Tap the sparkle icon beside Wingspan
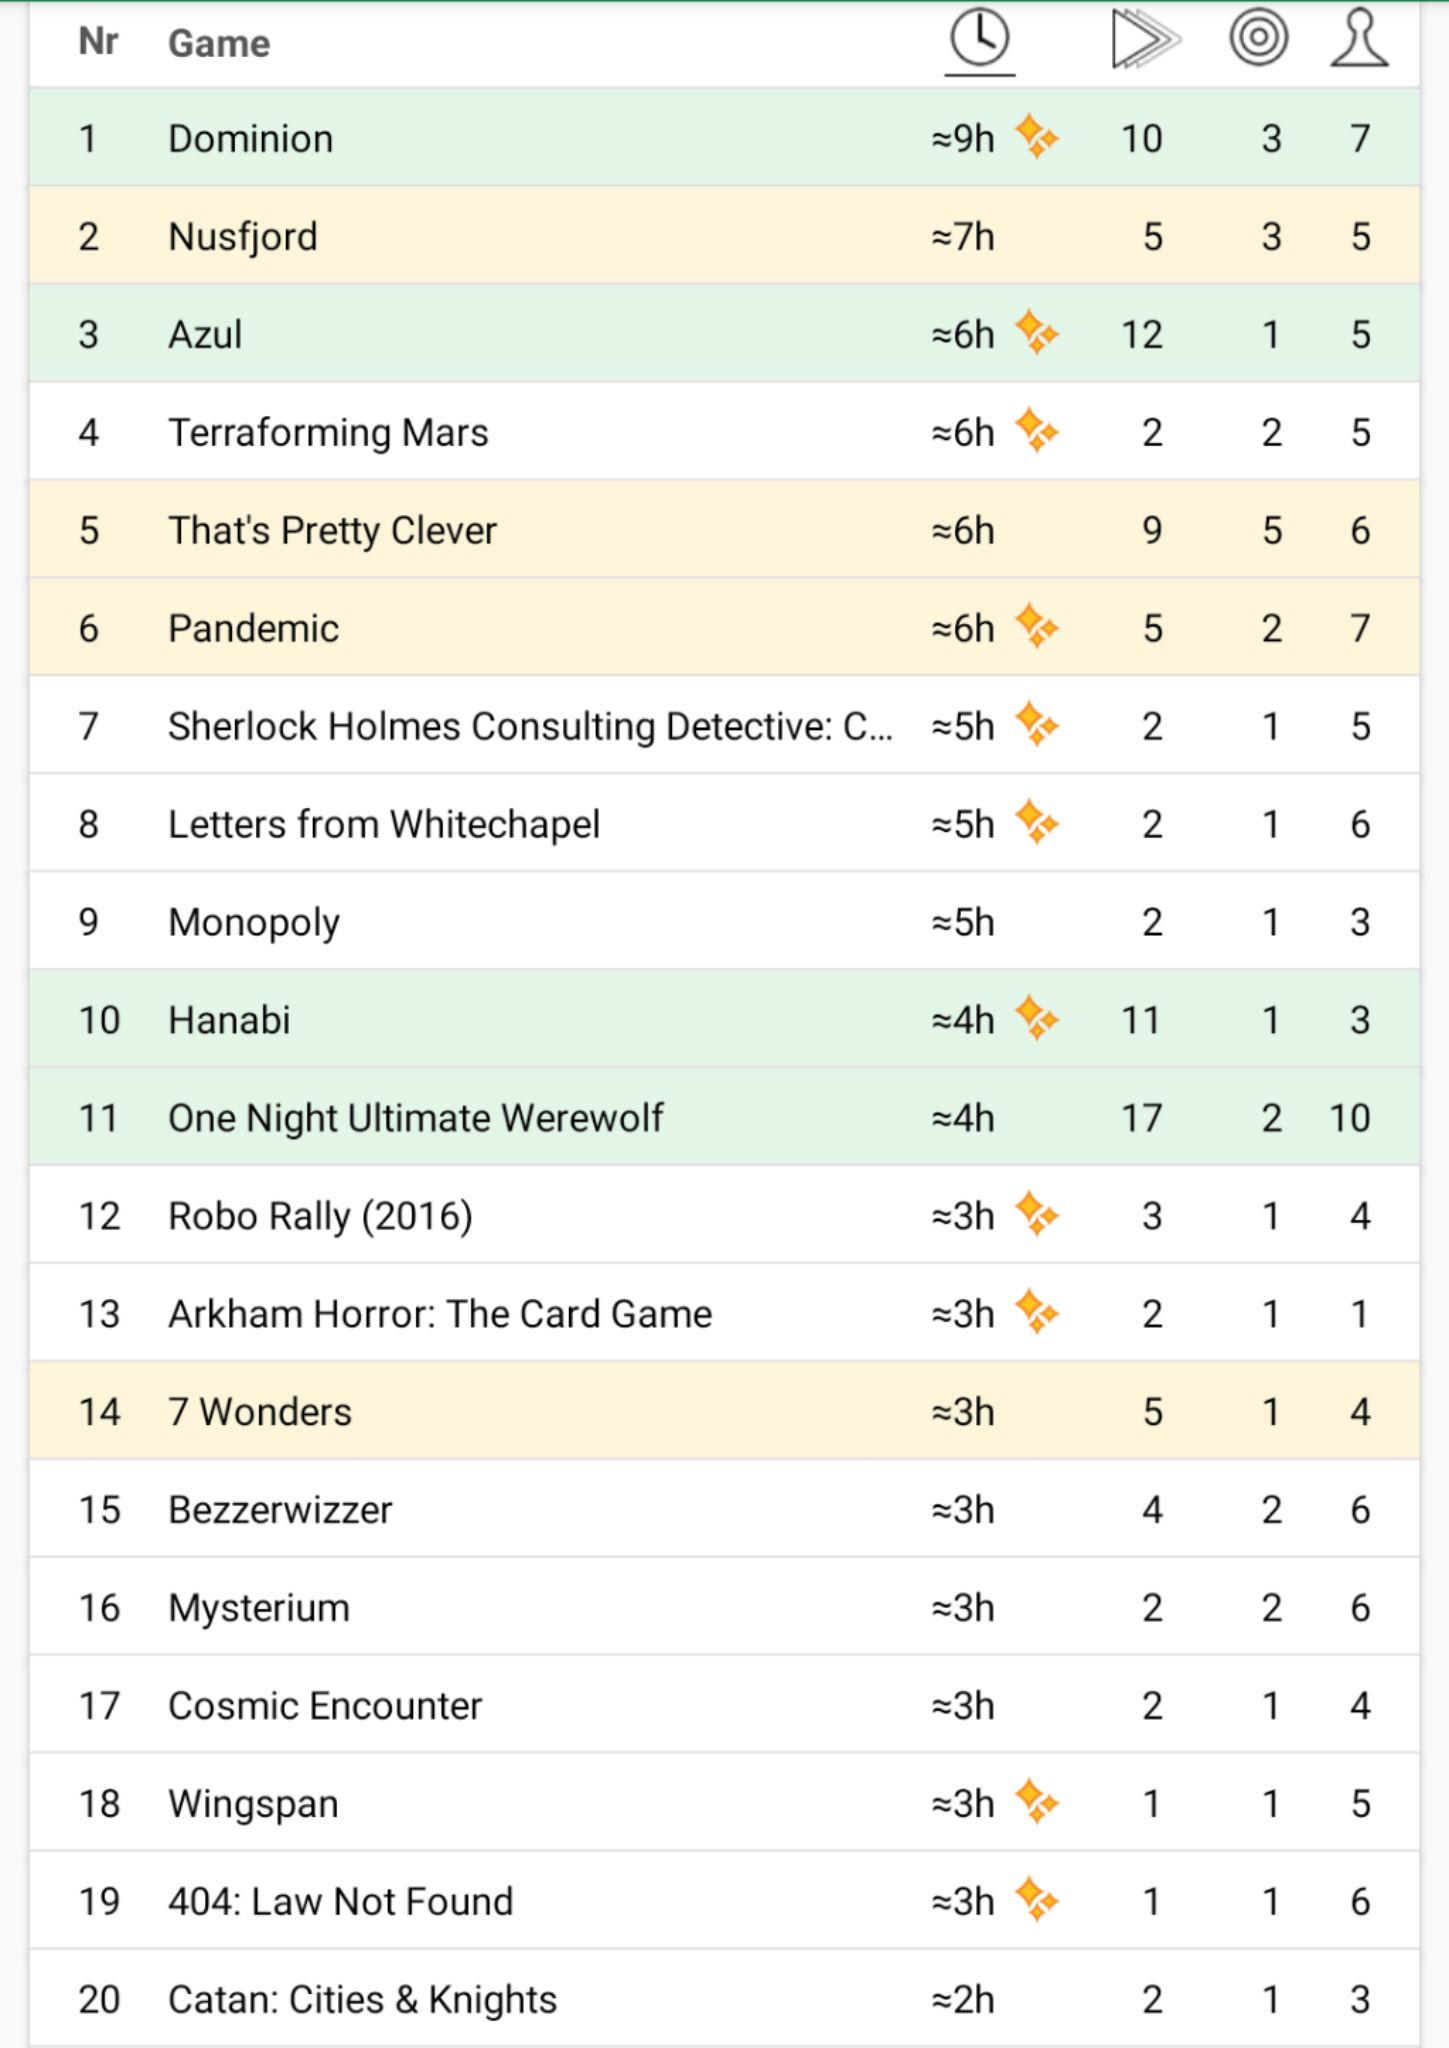 1036,1801
